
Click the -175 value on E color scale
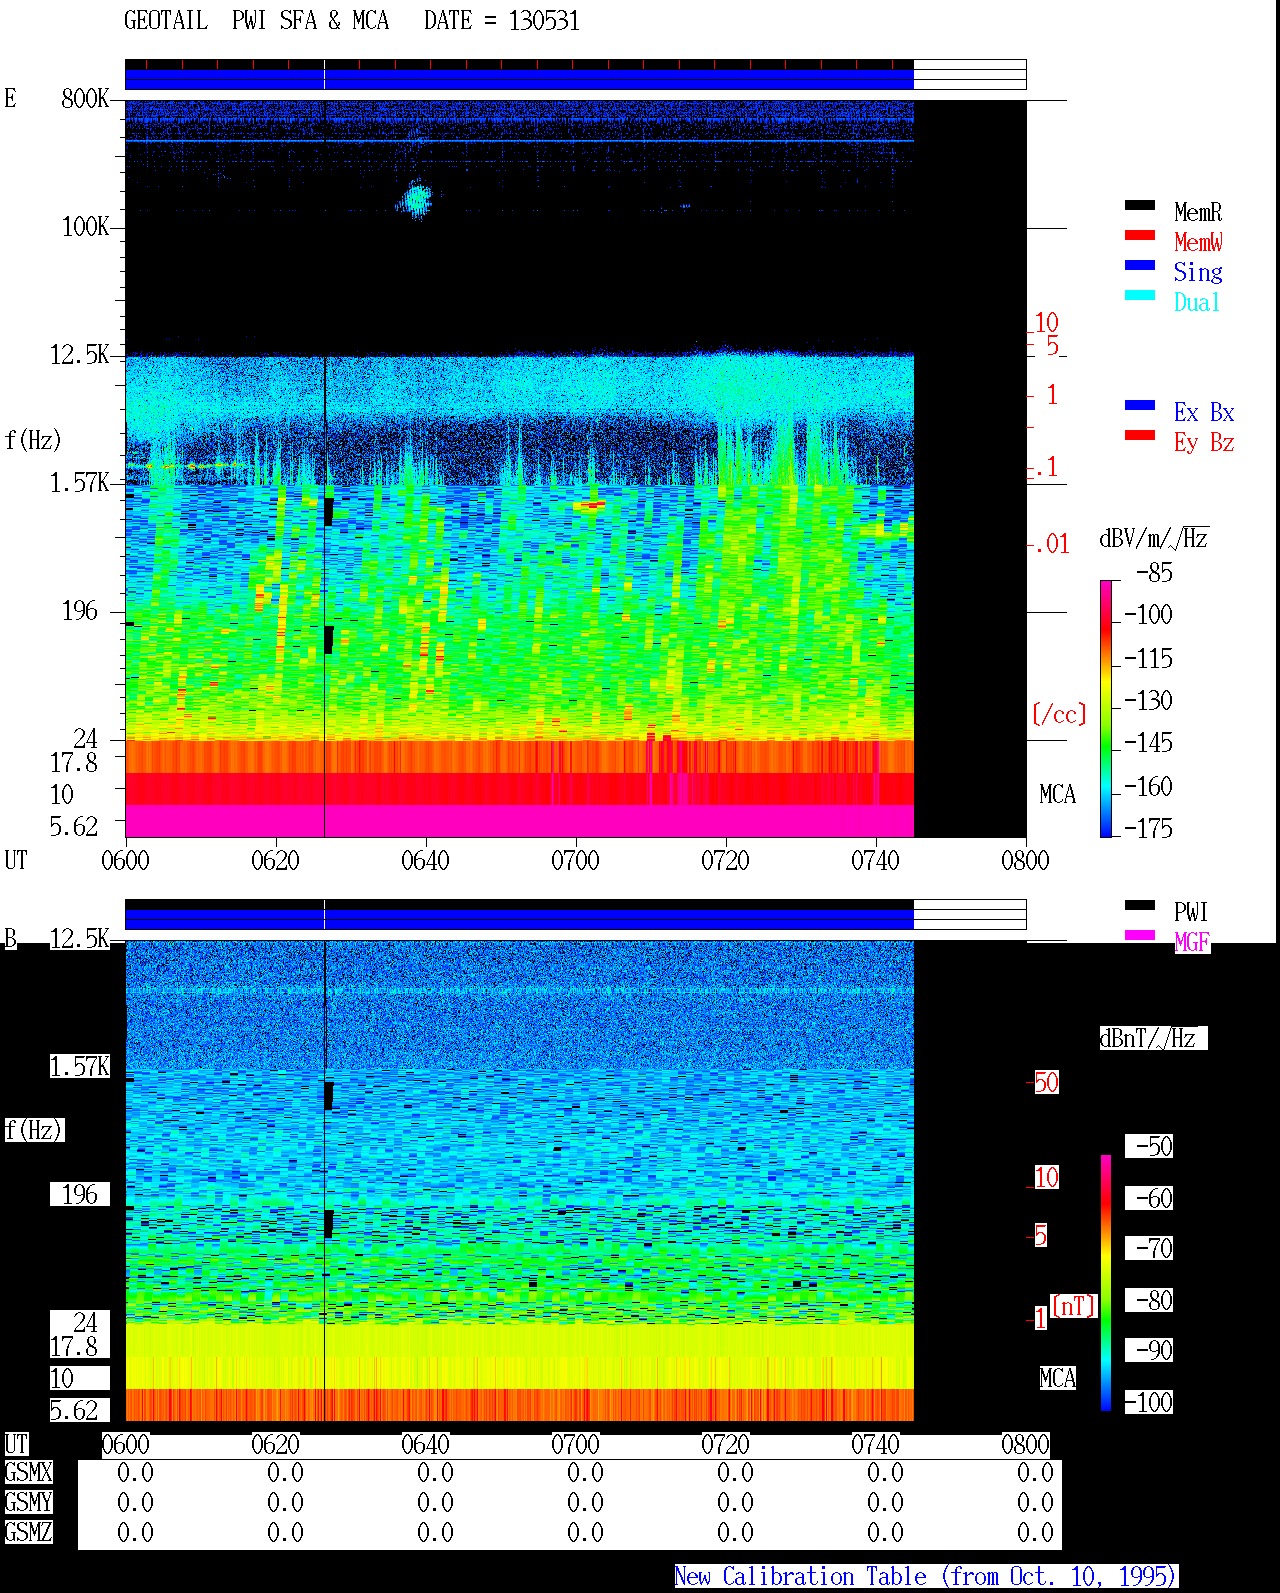point(1148,828)
